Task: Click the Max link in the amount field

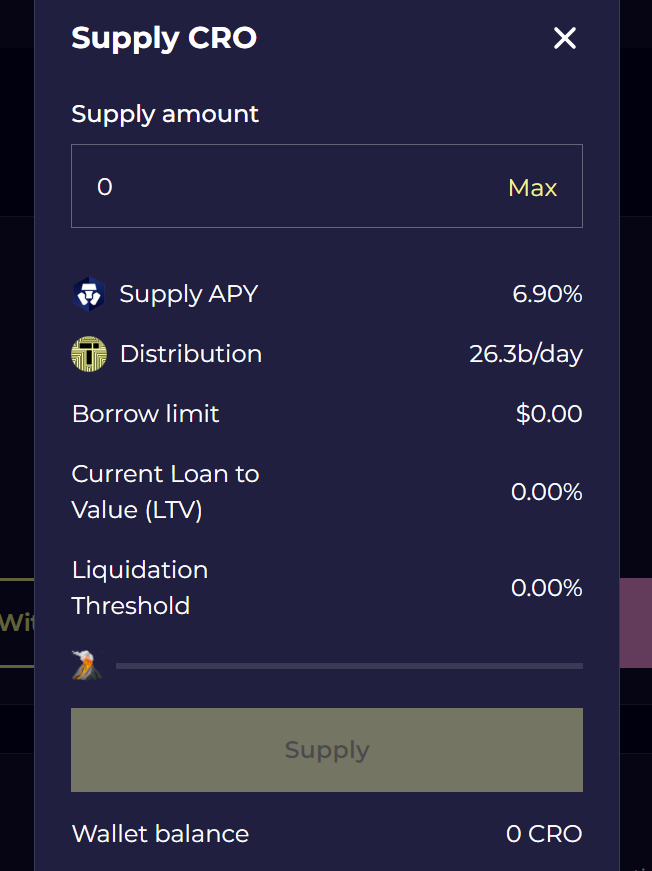Action: 532,188
